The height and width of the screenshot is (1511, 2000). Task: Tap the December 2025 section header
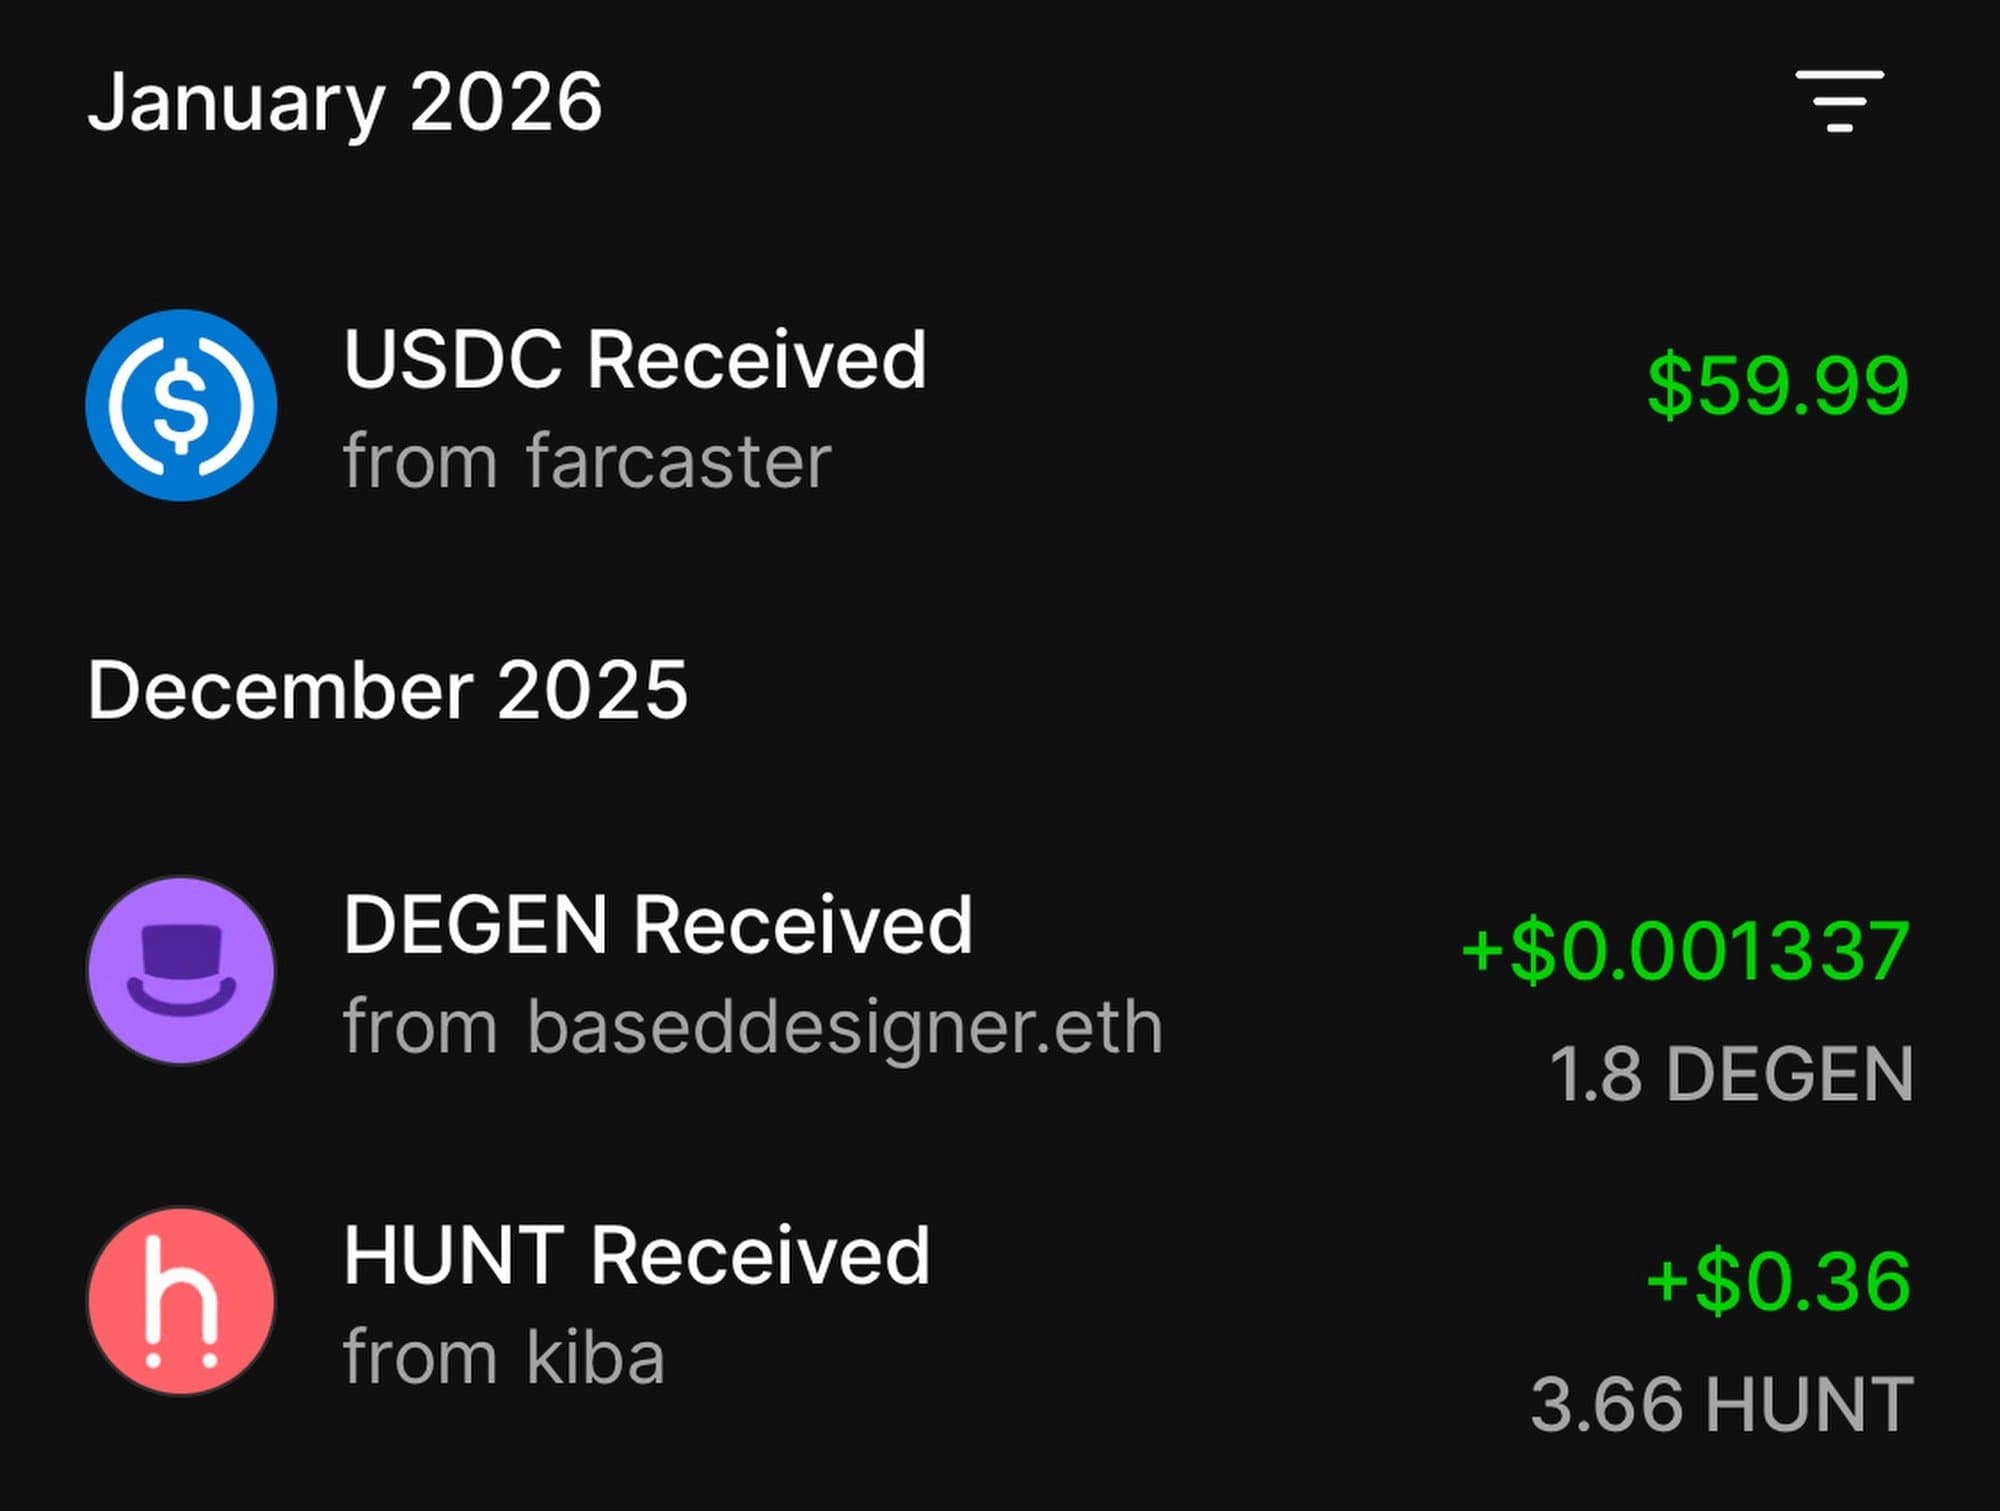click(x=388, y=691)
